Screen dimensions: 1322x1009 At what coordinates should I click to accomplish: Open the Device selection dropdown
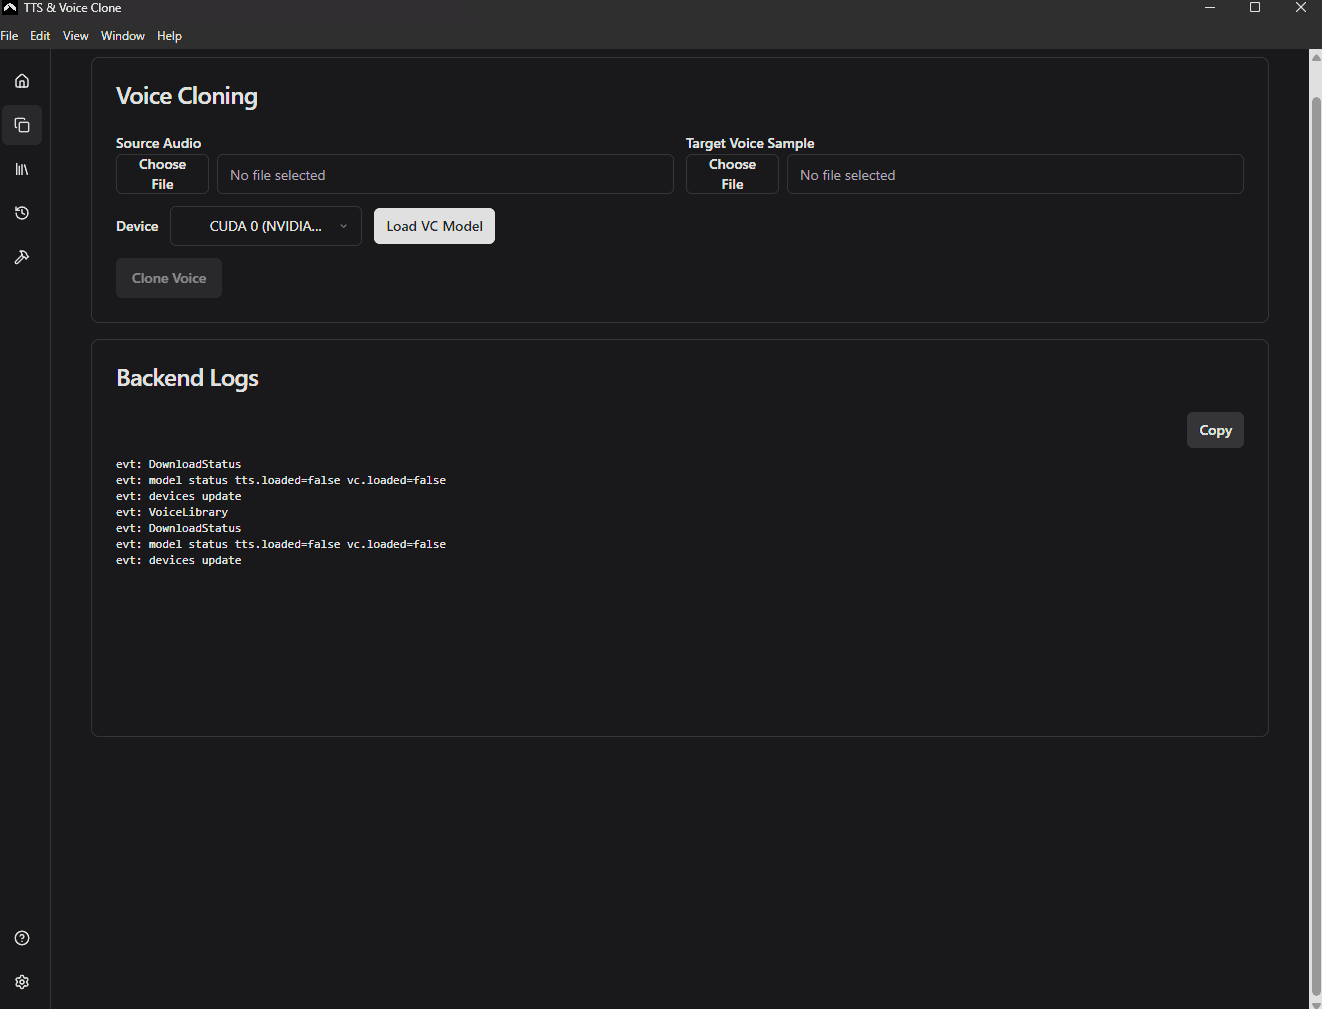pyautogui.click(x=265, y=226)
